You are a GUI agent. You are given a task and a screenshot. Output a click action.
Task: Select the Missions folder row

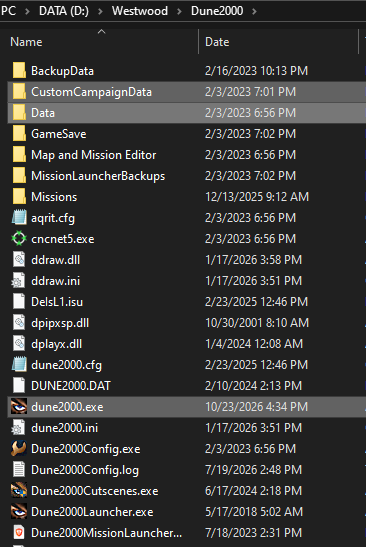187,197
